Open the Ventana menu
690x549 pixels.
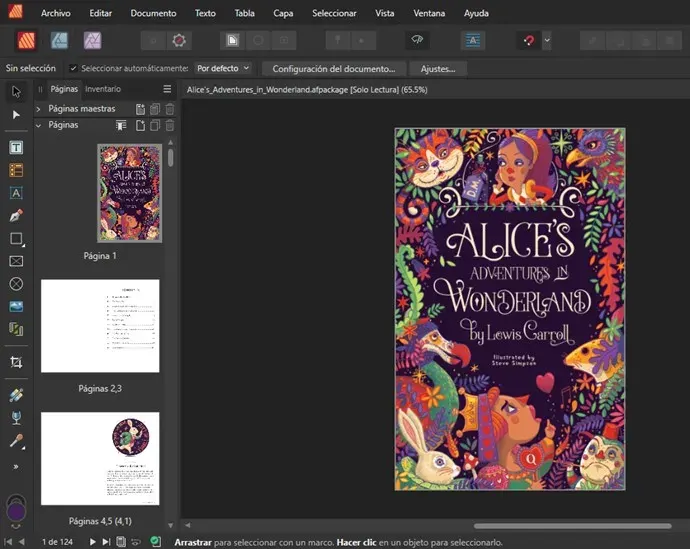(429, 13)
